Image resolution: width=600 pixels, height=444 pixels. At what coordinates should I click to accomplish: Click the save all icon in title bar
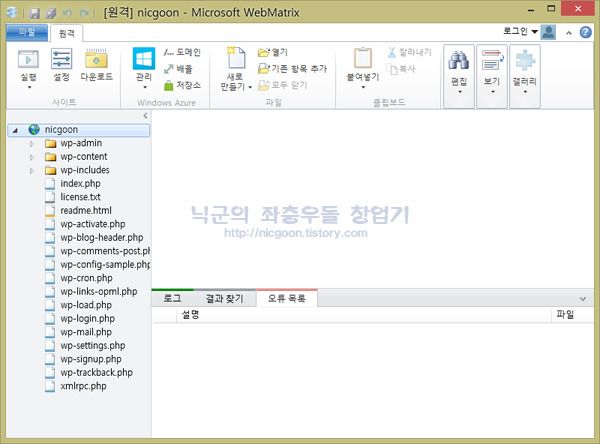coord(51,13)
